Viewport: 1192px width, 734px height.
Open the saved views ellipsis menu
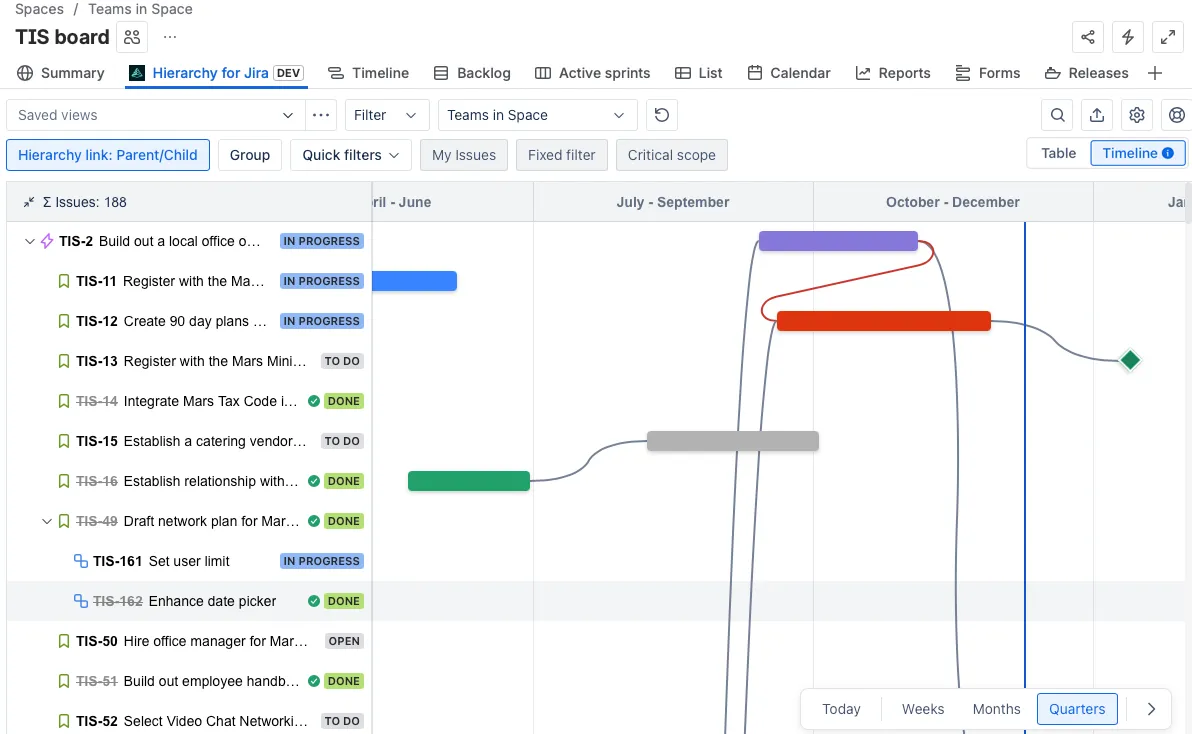[321, 115]
